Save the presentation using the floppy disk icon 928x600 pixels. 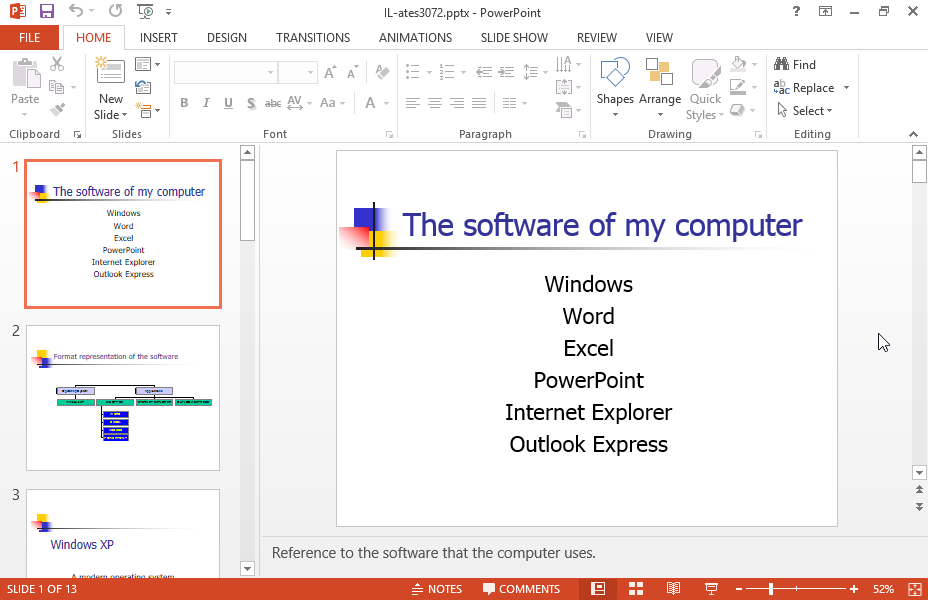(46, 11)
